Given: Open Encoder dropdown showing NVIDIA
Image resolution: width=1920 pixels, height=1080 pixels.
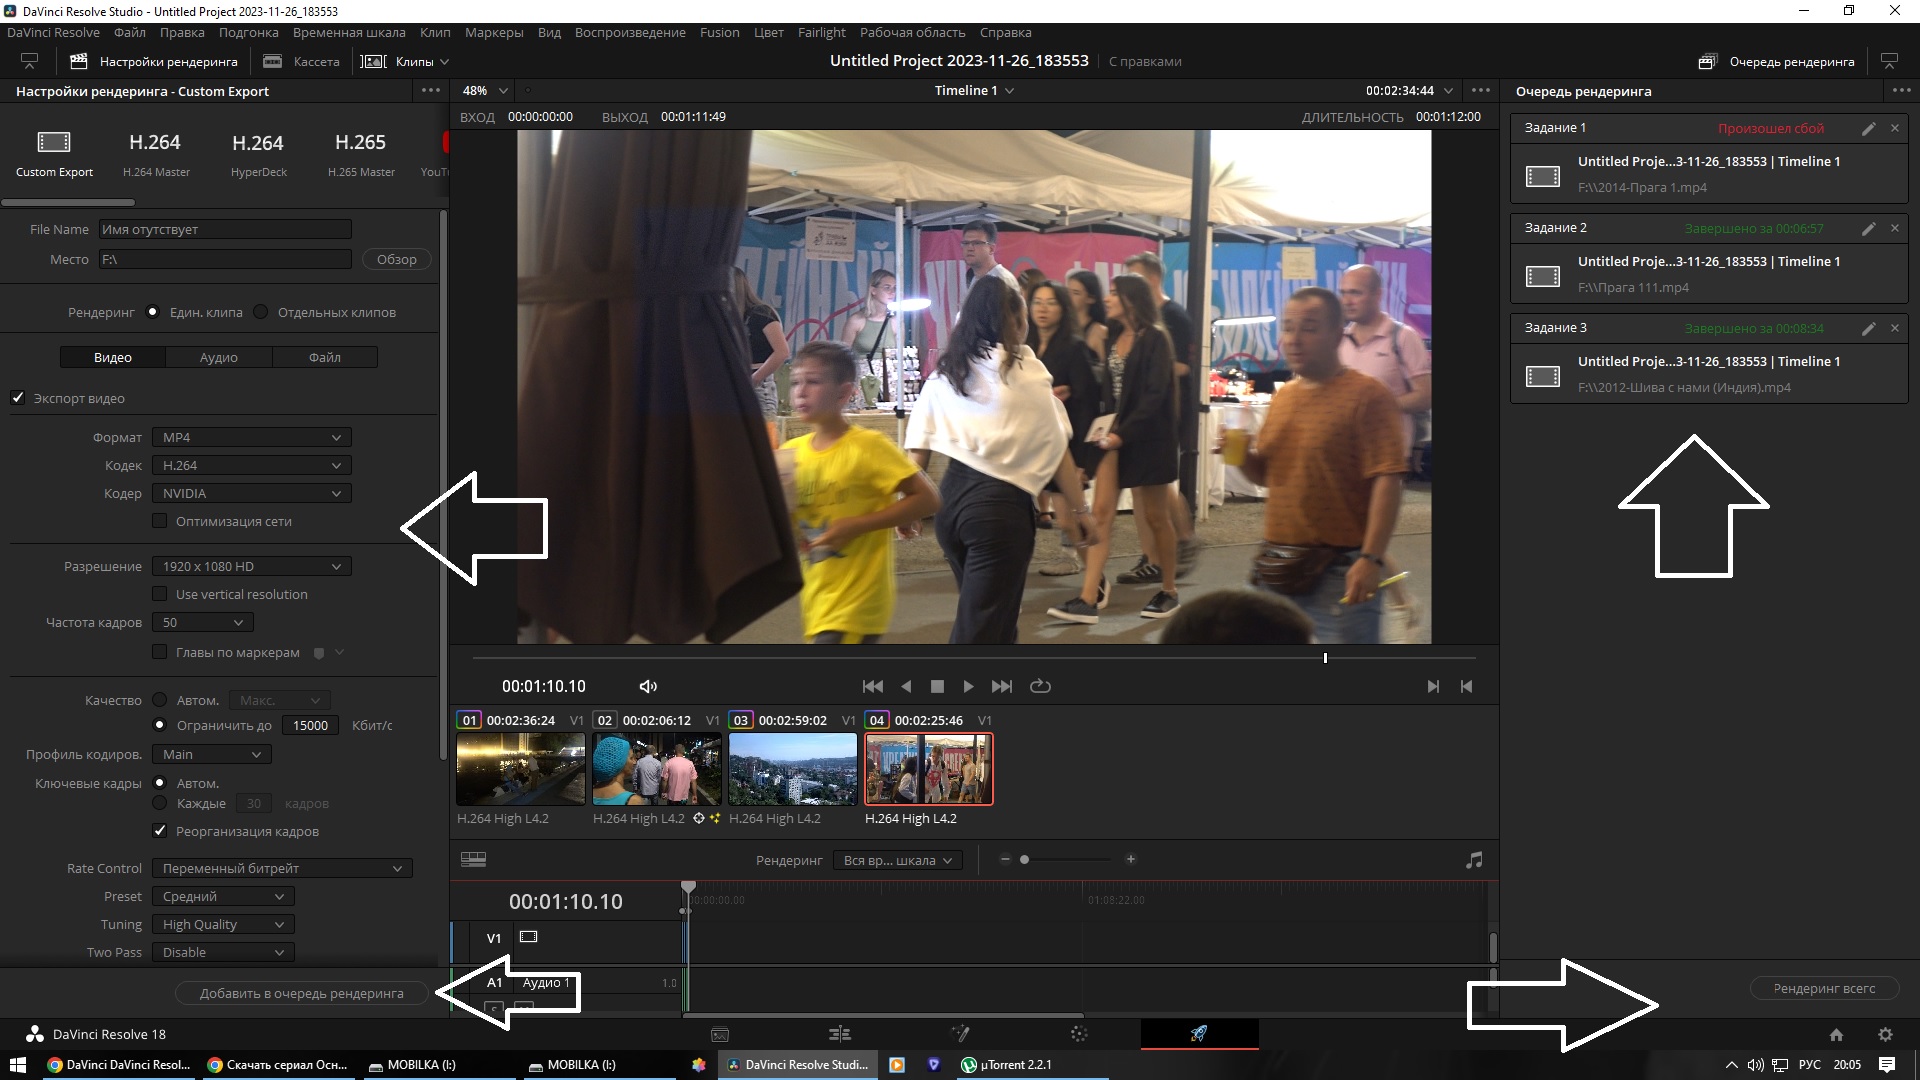Looking at the screenshot, I should point(251,493).
